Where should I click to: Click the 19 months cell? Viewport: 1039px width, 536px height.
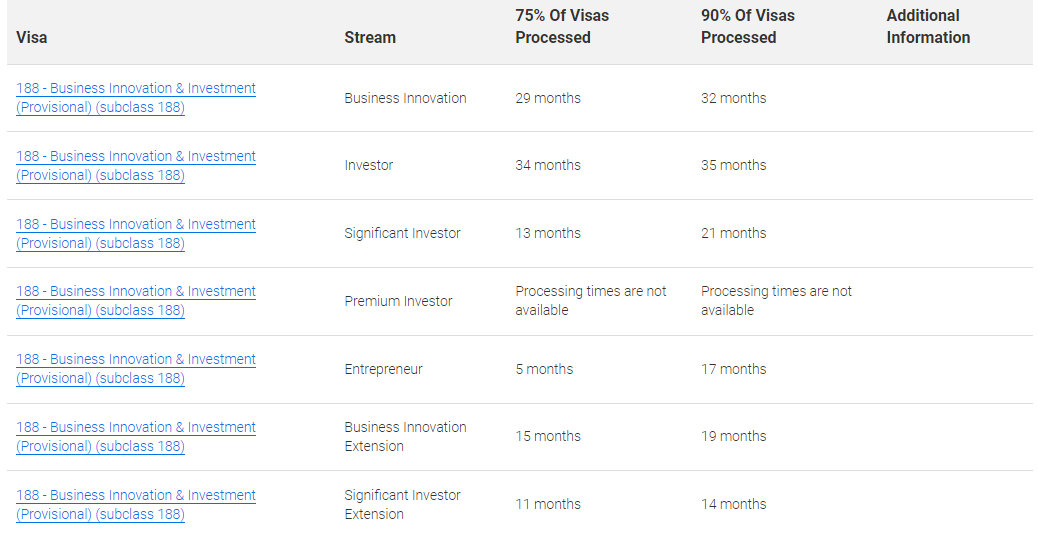[x=734, y=436]
